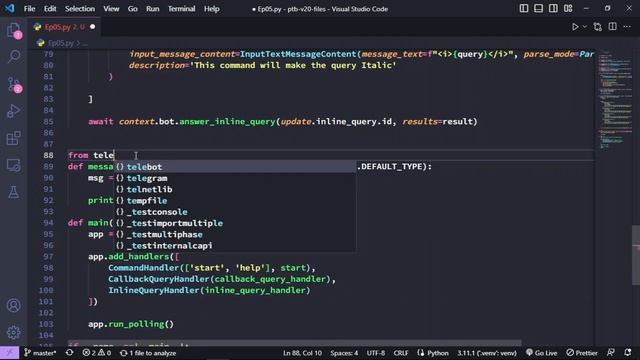Open the File menu
The height and width of the screenshot is (360, 640).
29,9
